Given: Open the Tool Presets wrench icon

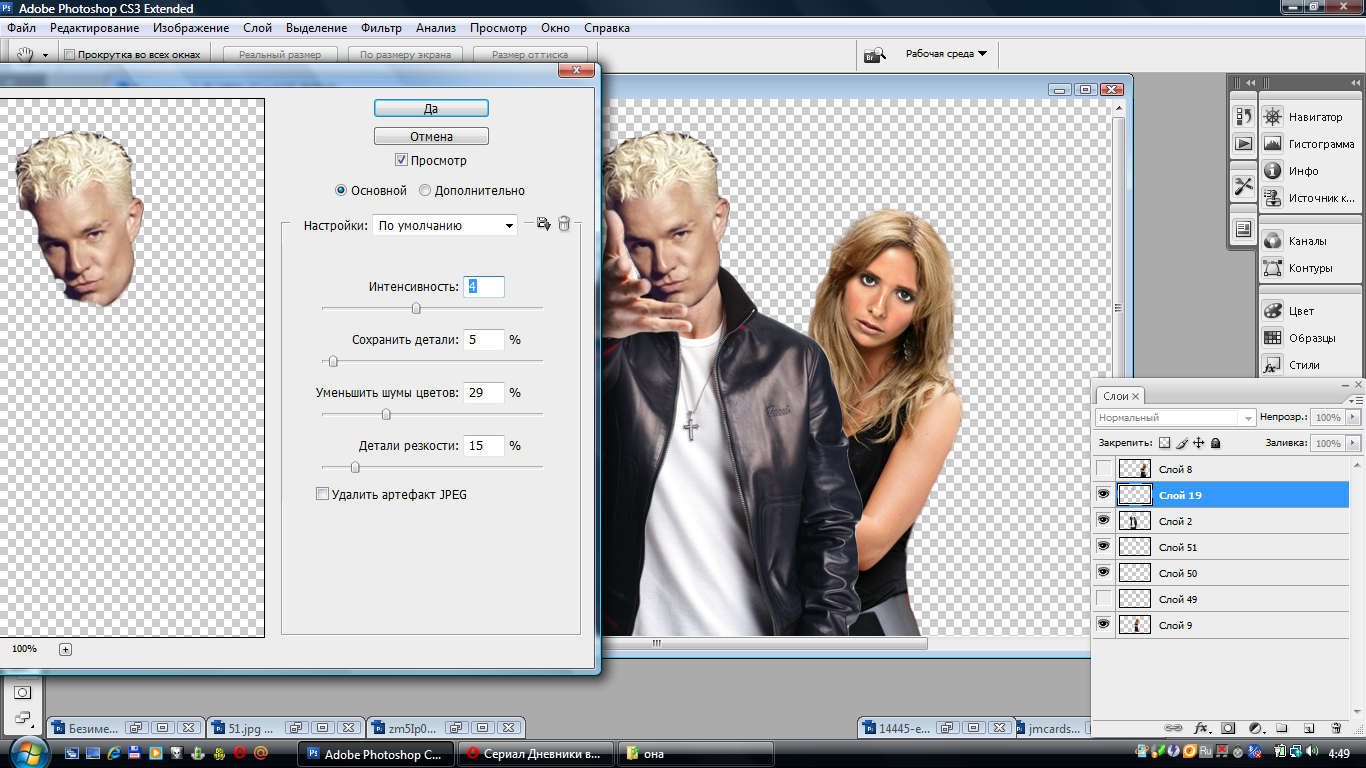Looking at the screenshot, I should [x=1243, y=186].
